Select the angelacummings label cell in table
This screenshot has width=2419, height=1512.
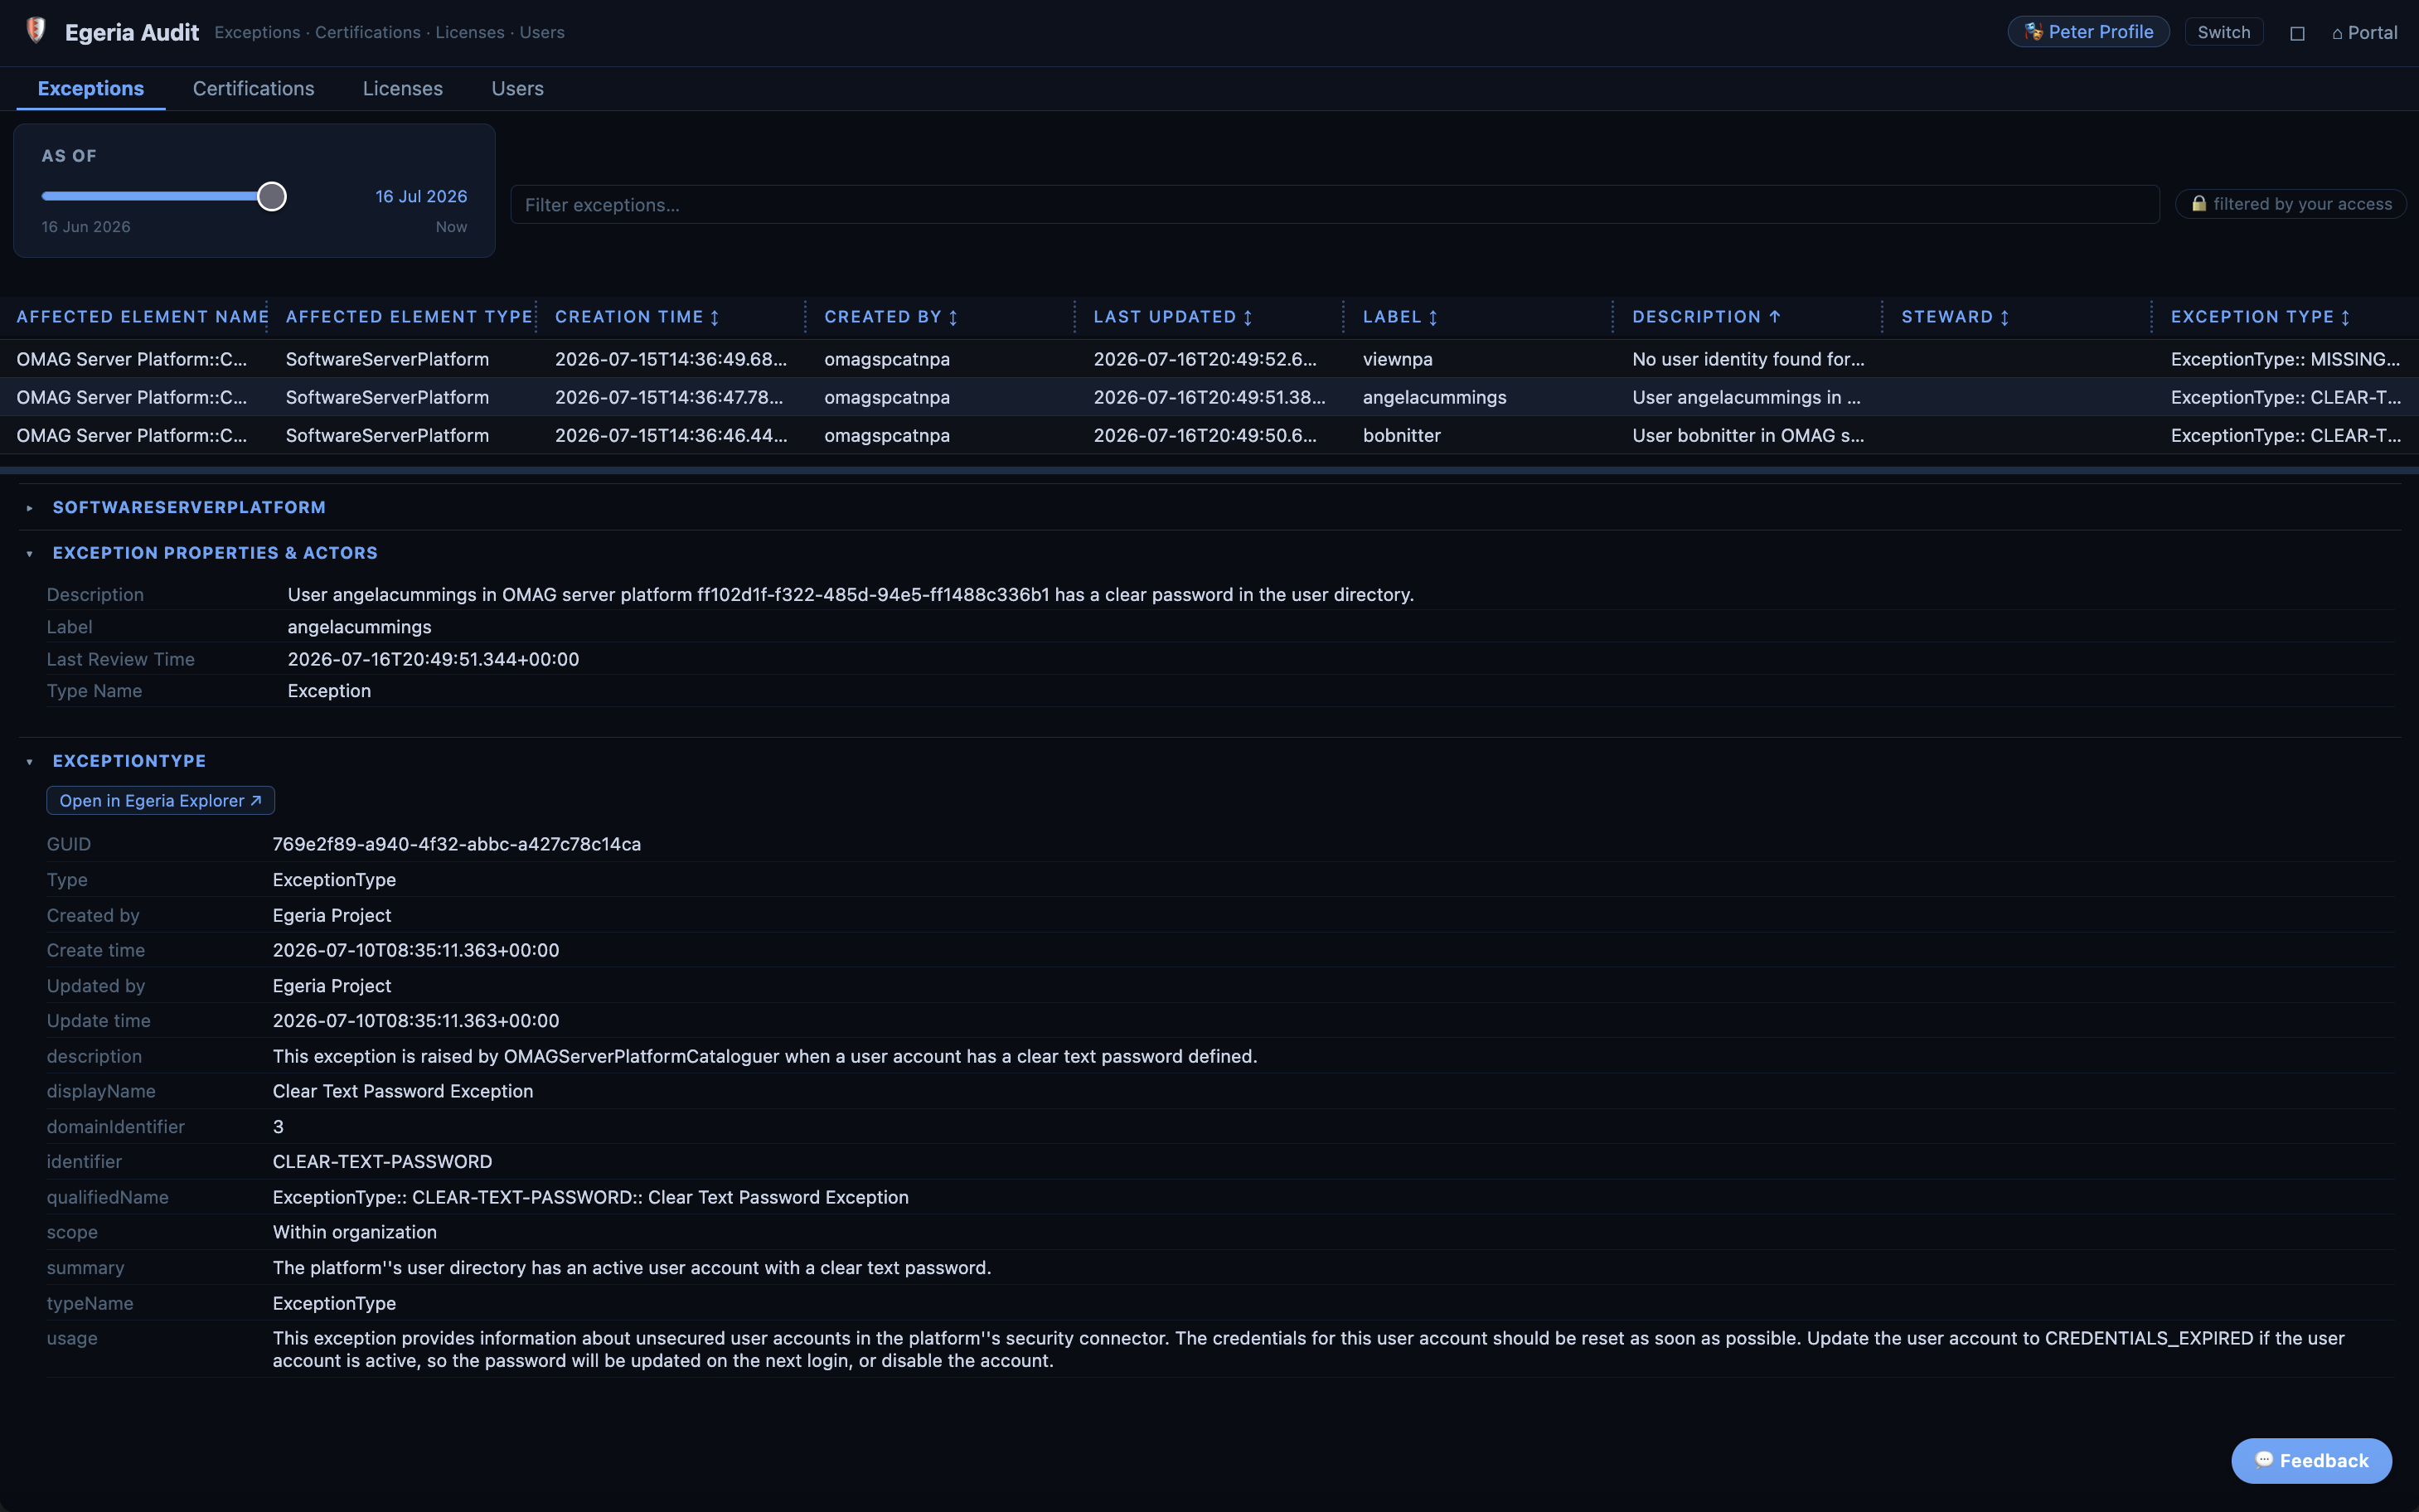click(1434, 397)
